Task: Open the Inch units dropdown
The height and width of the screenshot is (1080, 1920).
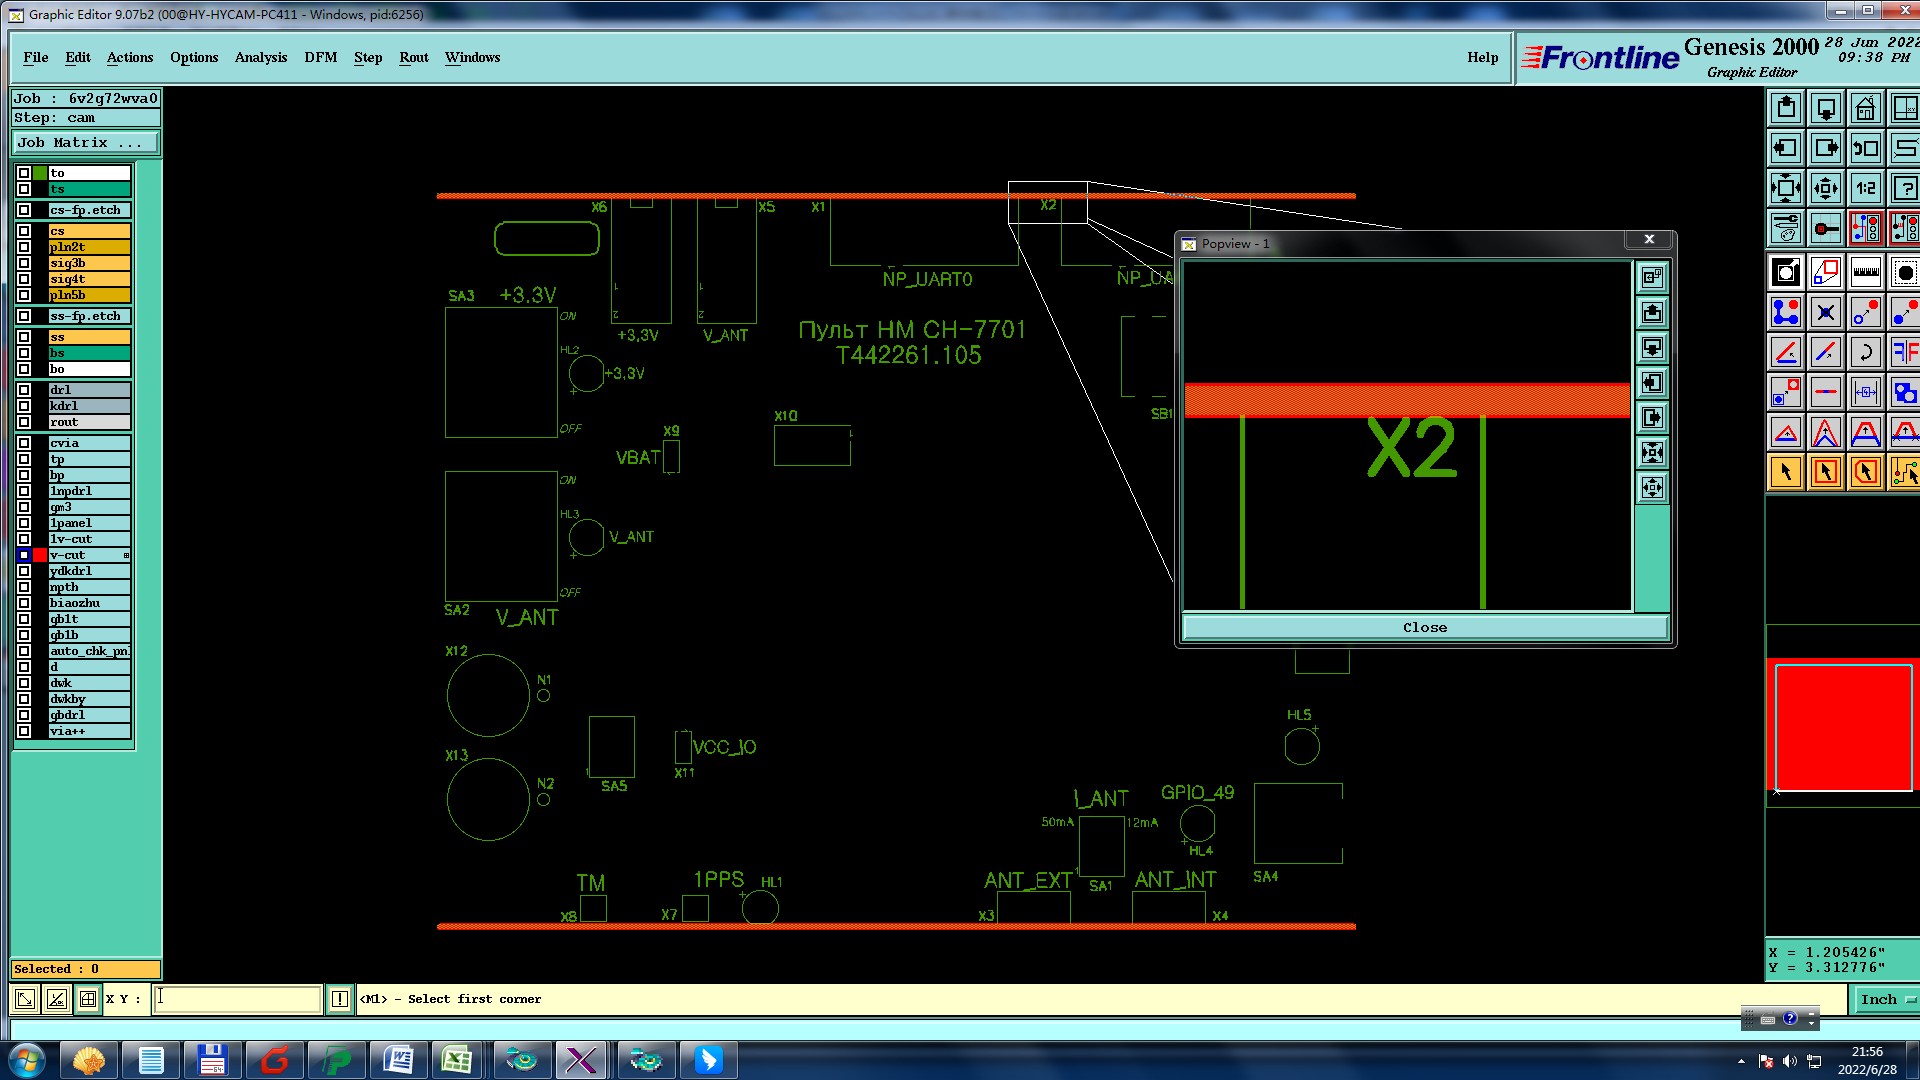Action: pyautogui.click(x=1888, y=999)
